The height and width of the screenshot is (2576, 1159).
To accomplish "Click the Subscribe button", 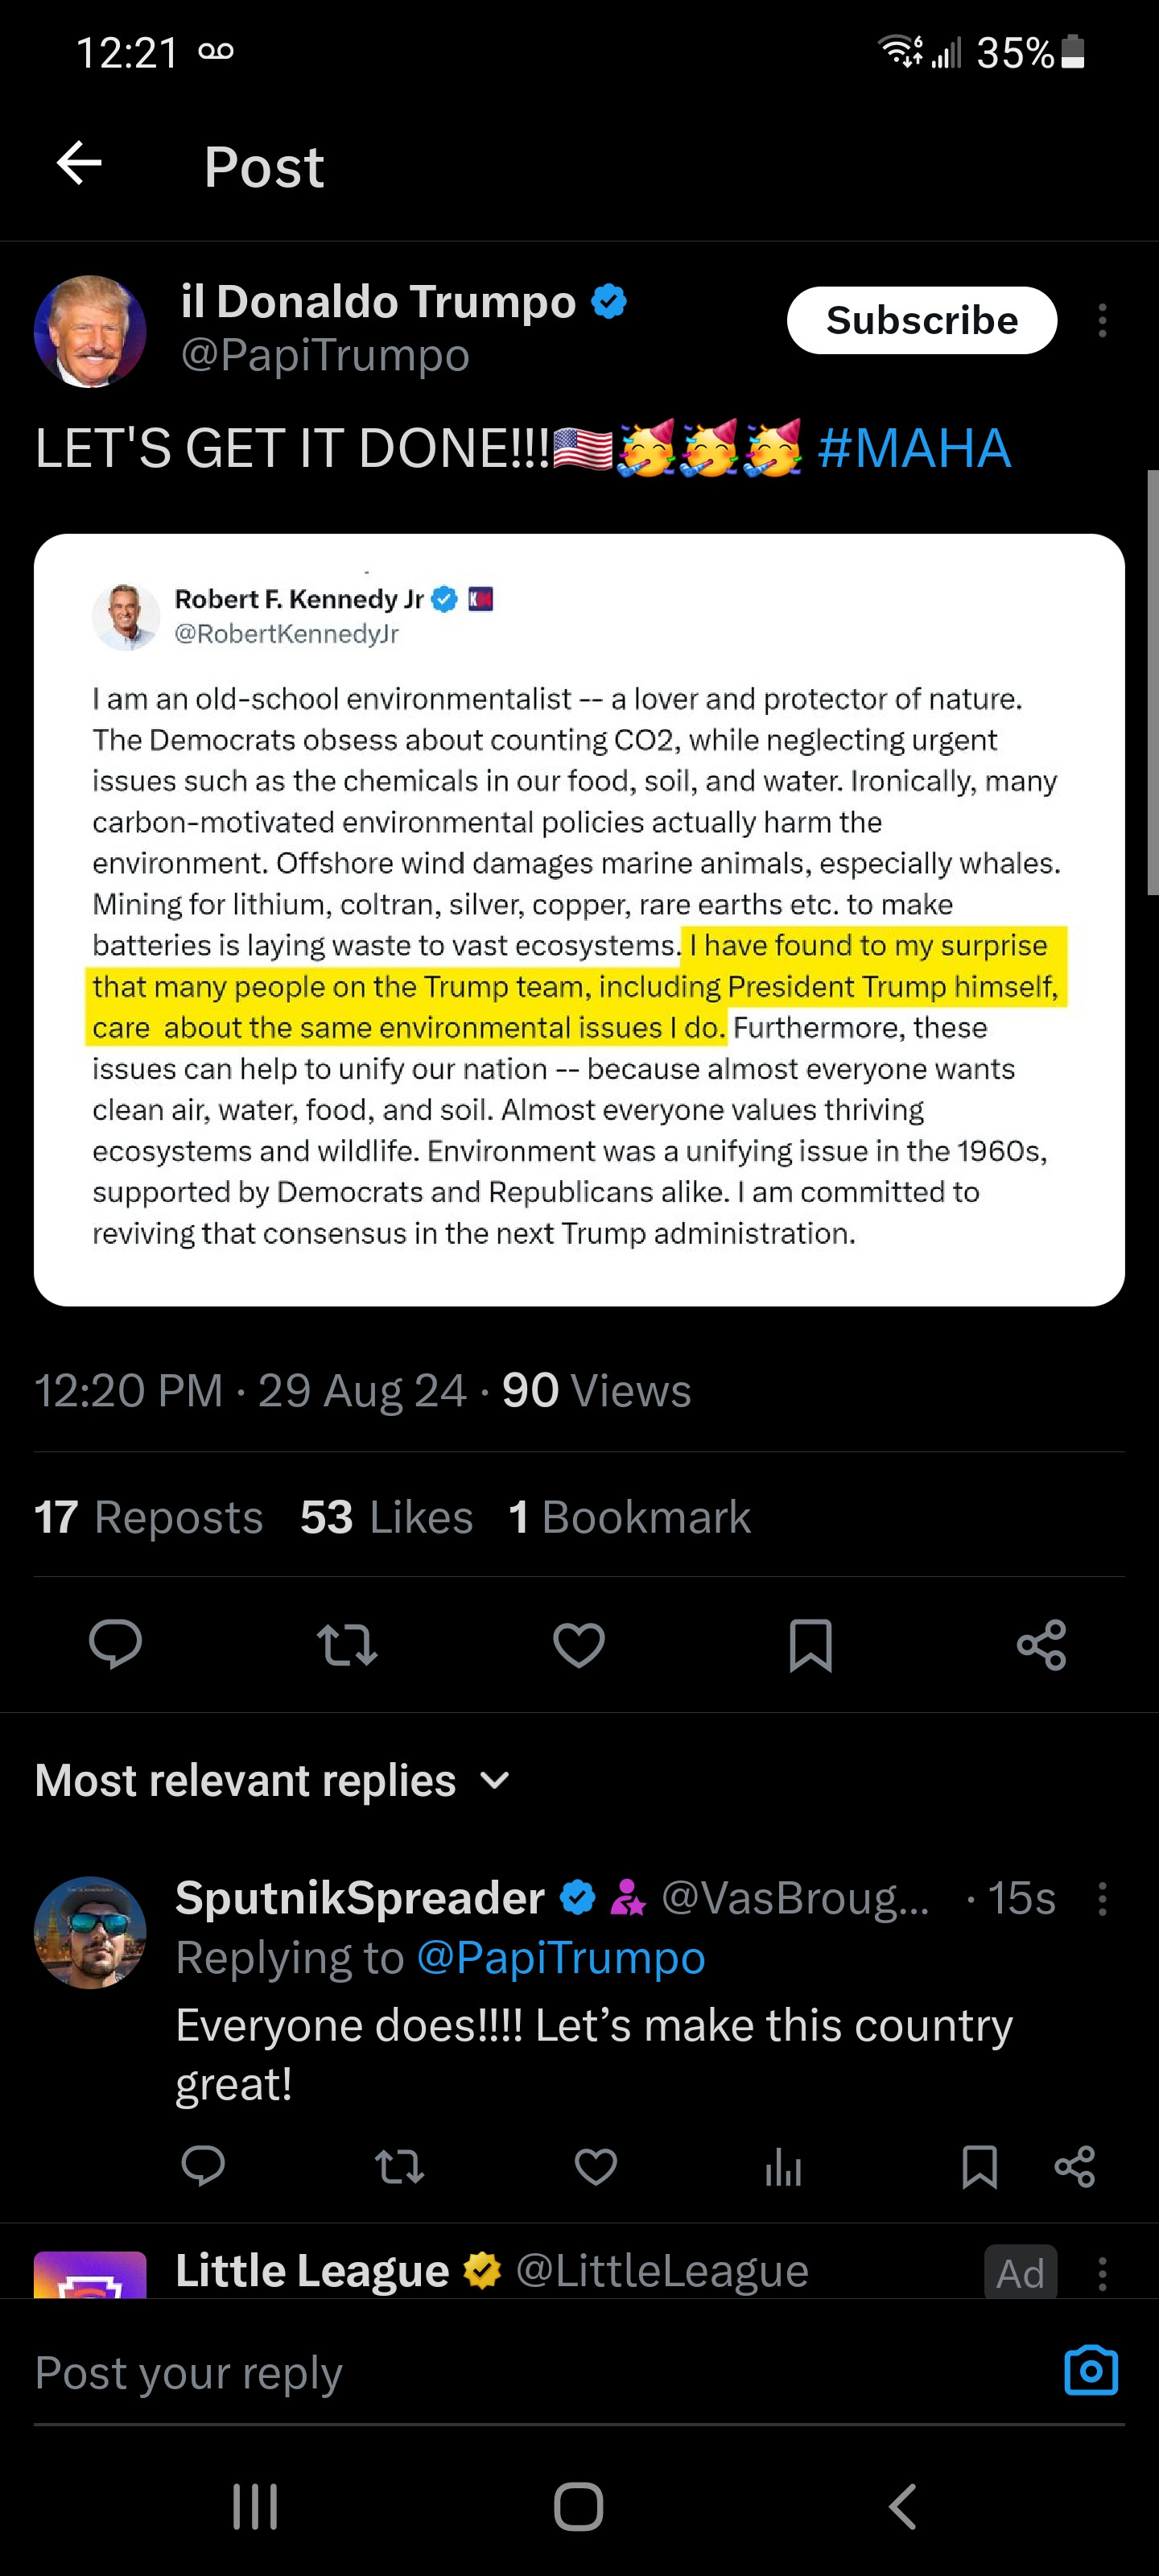I will coord(921,321).
